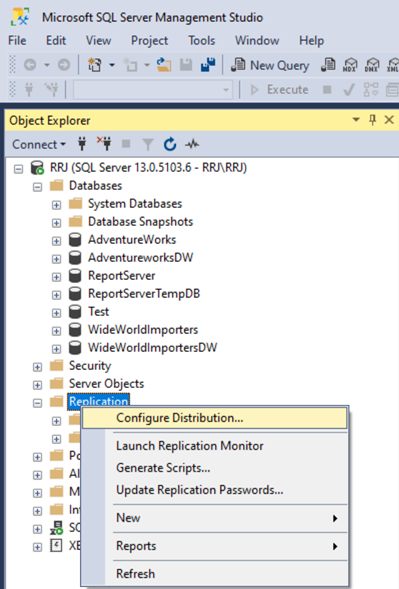Choose Refresh from the context menu
This screenshot has height=589, width=399.
[215, 574]
